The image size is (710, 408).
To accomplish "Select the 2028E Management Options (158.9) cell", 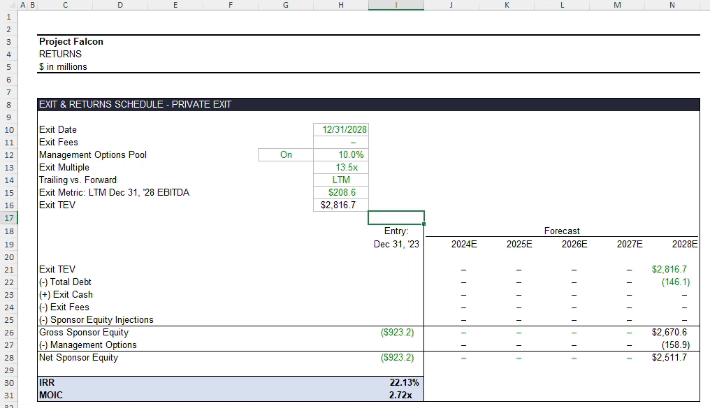I will (x=672, y=344).
